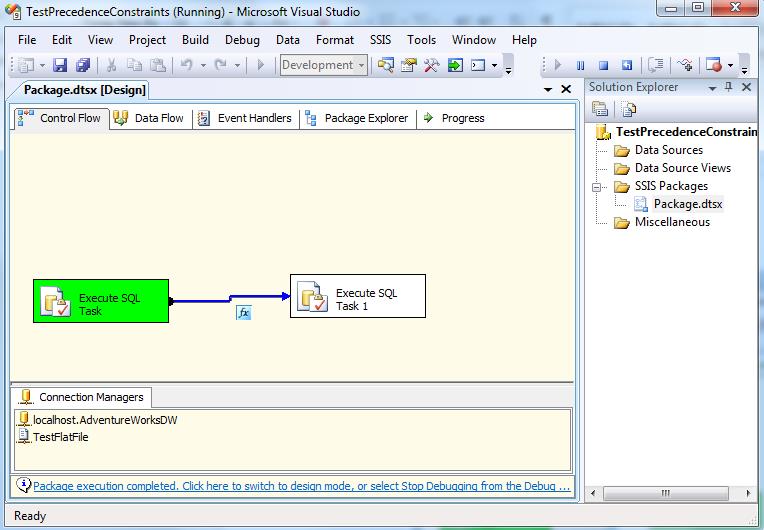
Task: Open the SSIS menu
Action: pos(381,40)
